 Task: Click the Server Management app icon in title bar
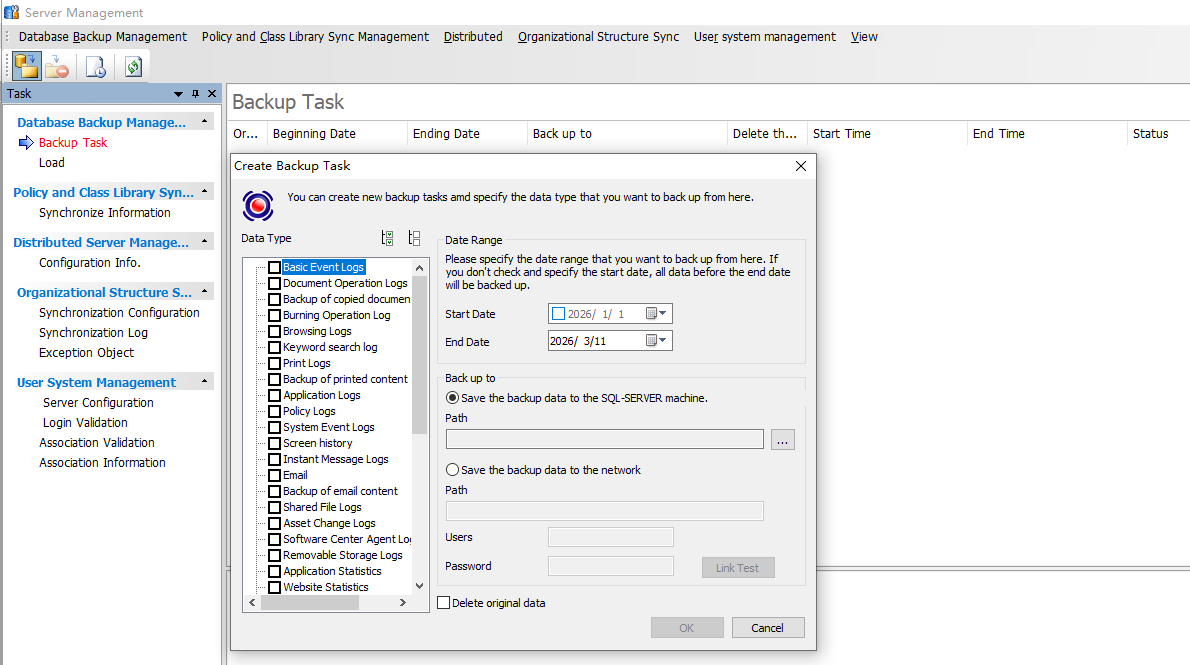(11, 12)
